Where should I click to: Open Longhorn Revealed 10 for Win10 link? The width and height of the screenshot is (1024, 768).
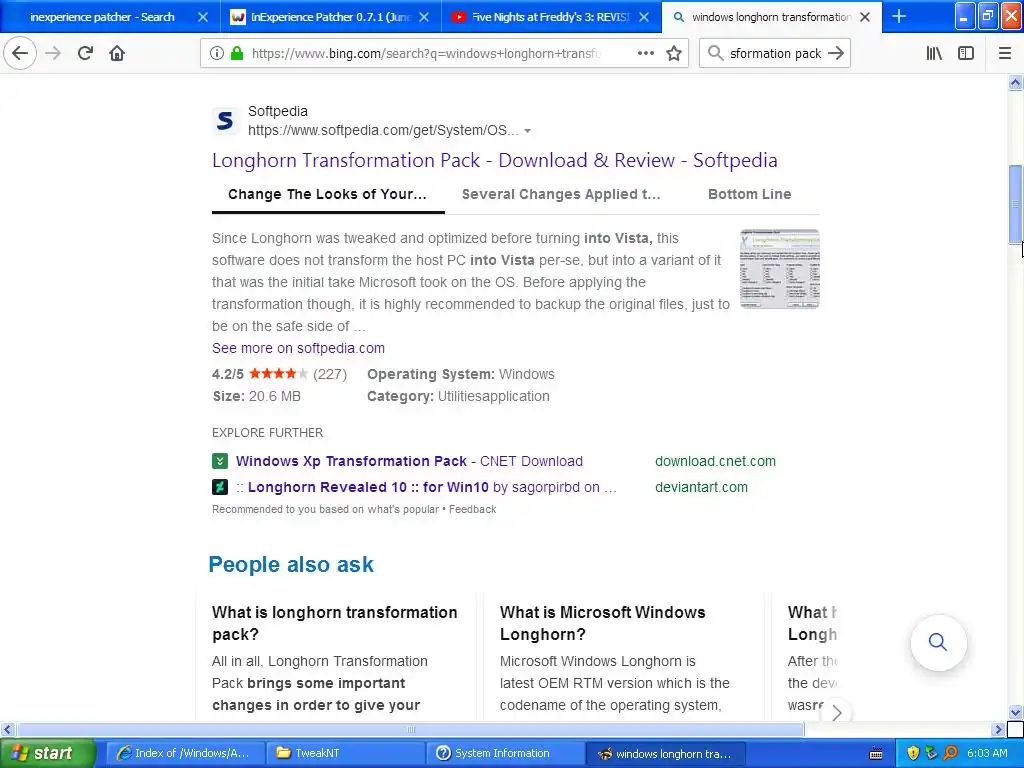pyautogui.click(x=426, y=487)
